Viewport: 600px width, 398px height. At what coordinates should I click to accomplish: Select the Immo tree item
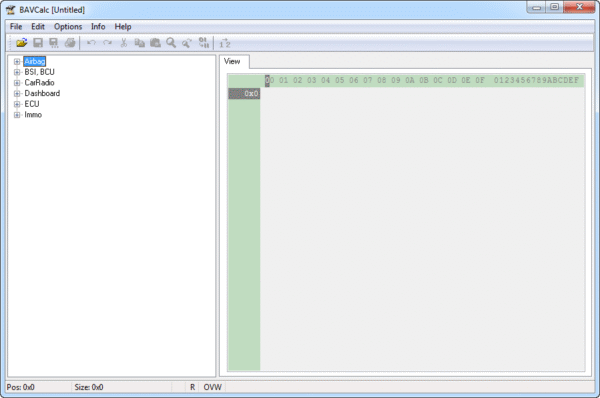(33, 115)
